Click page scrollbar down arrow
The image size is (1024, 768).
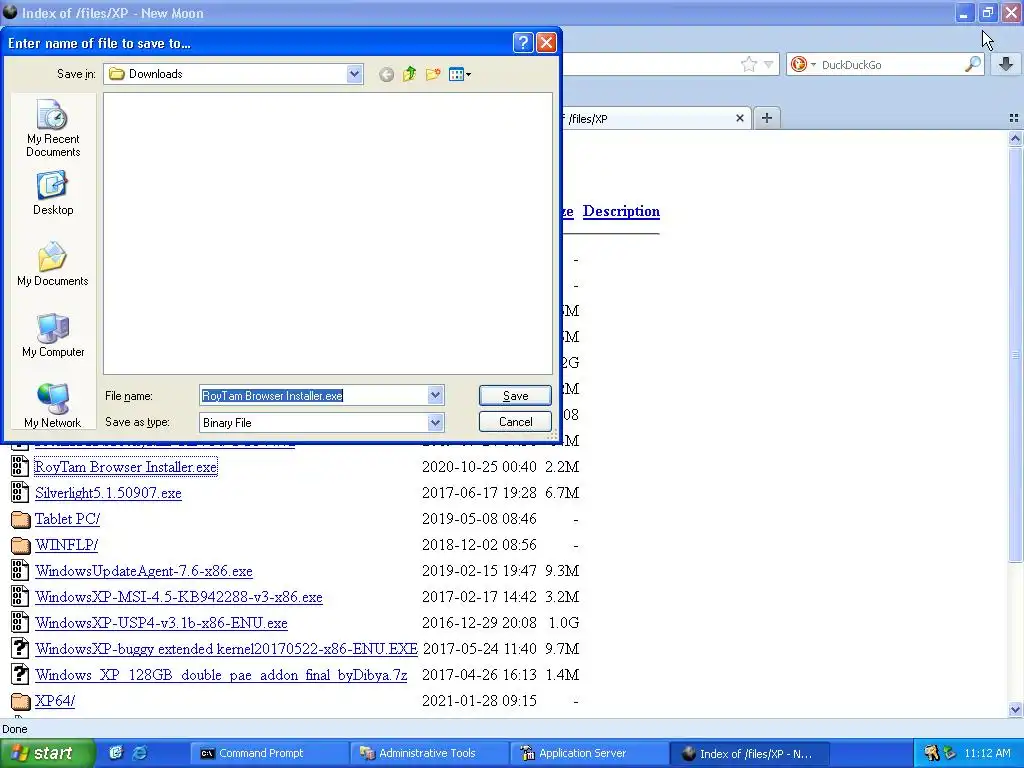tap(1015, 709)
